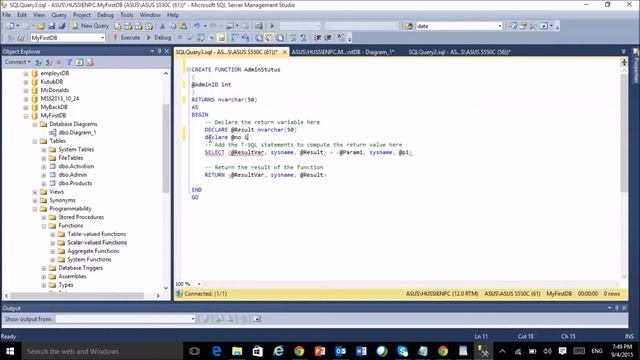640x360 pixels.
Task: Open the Query menu
Action: pyautogui.click(x=59, y=15)
